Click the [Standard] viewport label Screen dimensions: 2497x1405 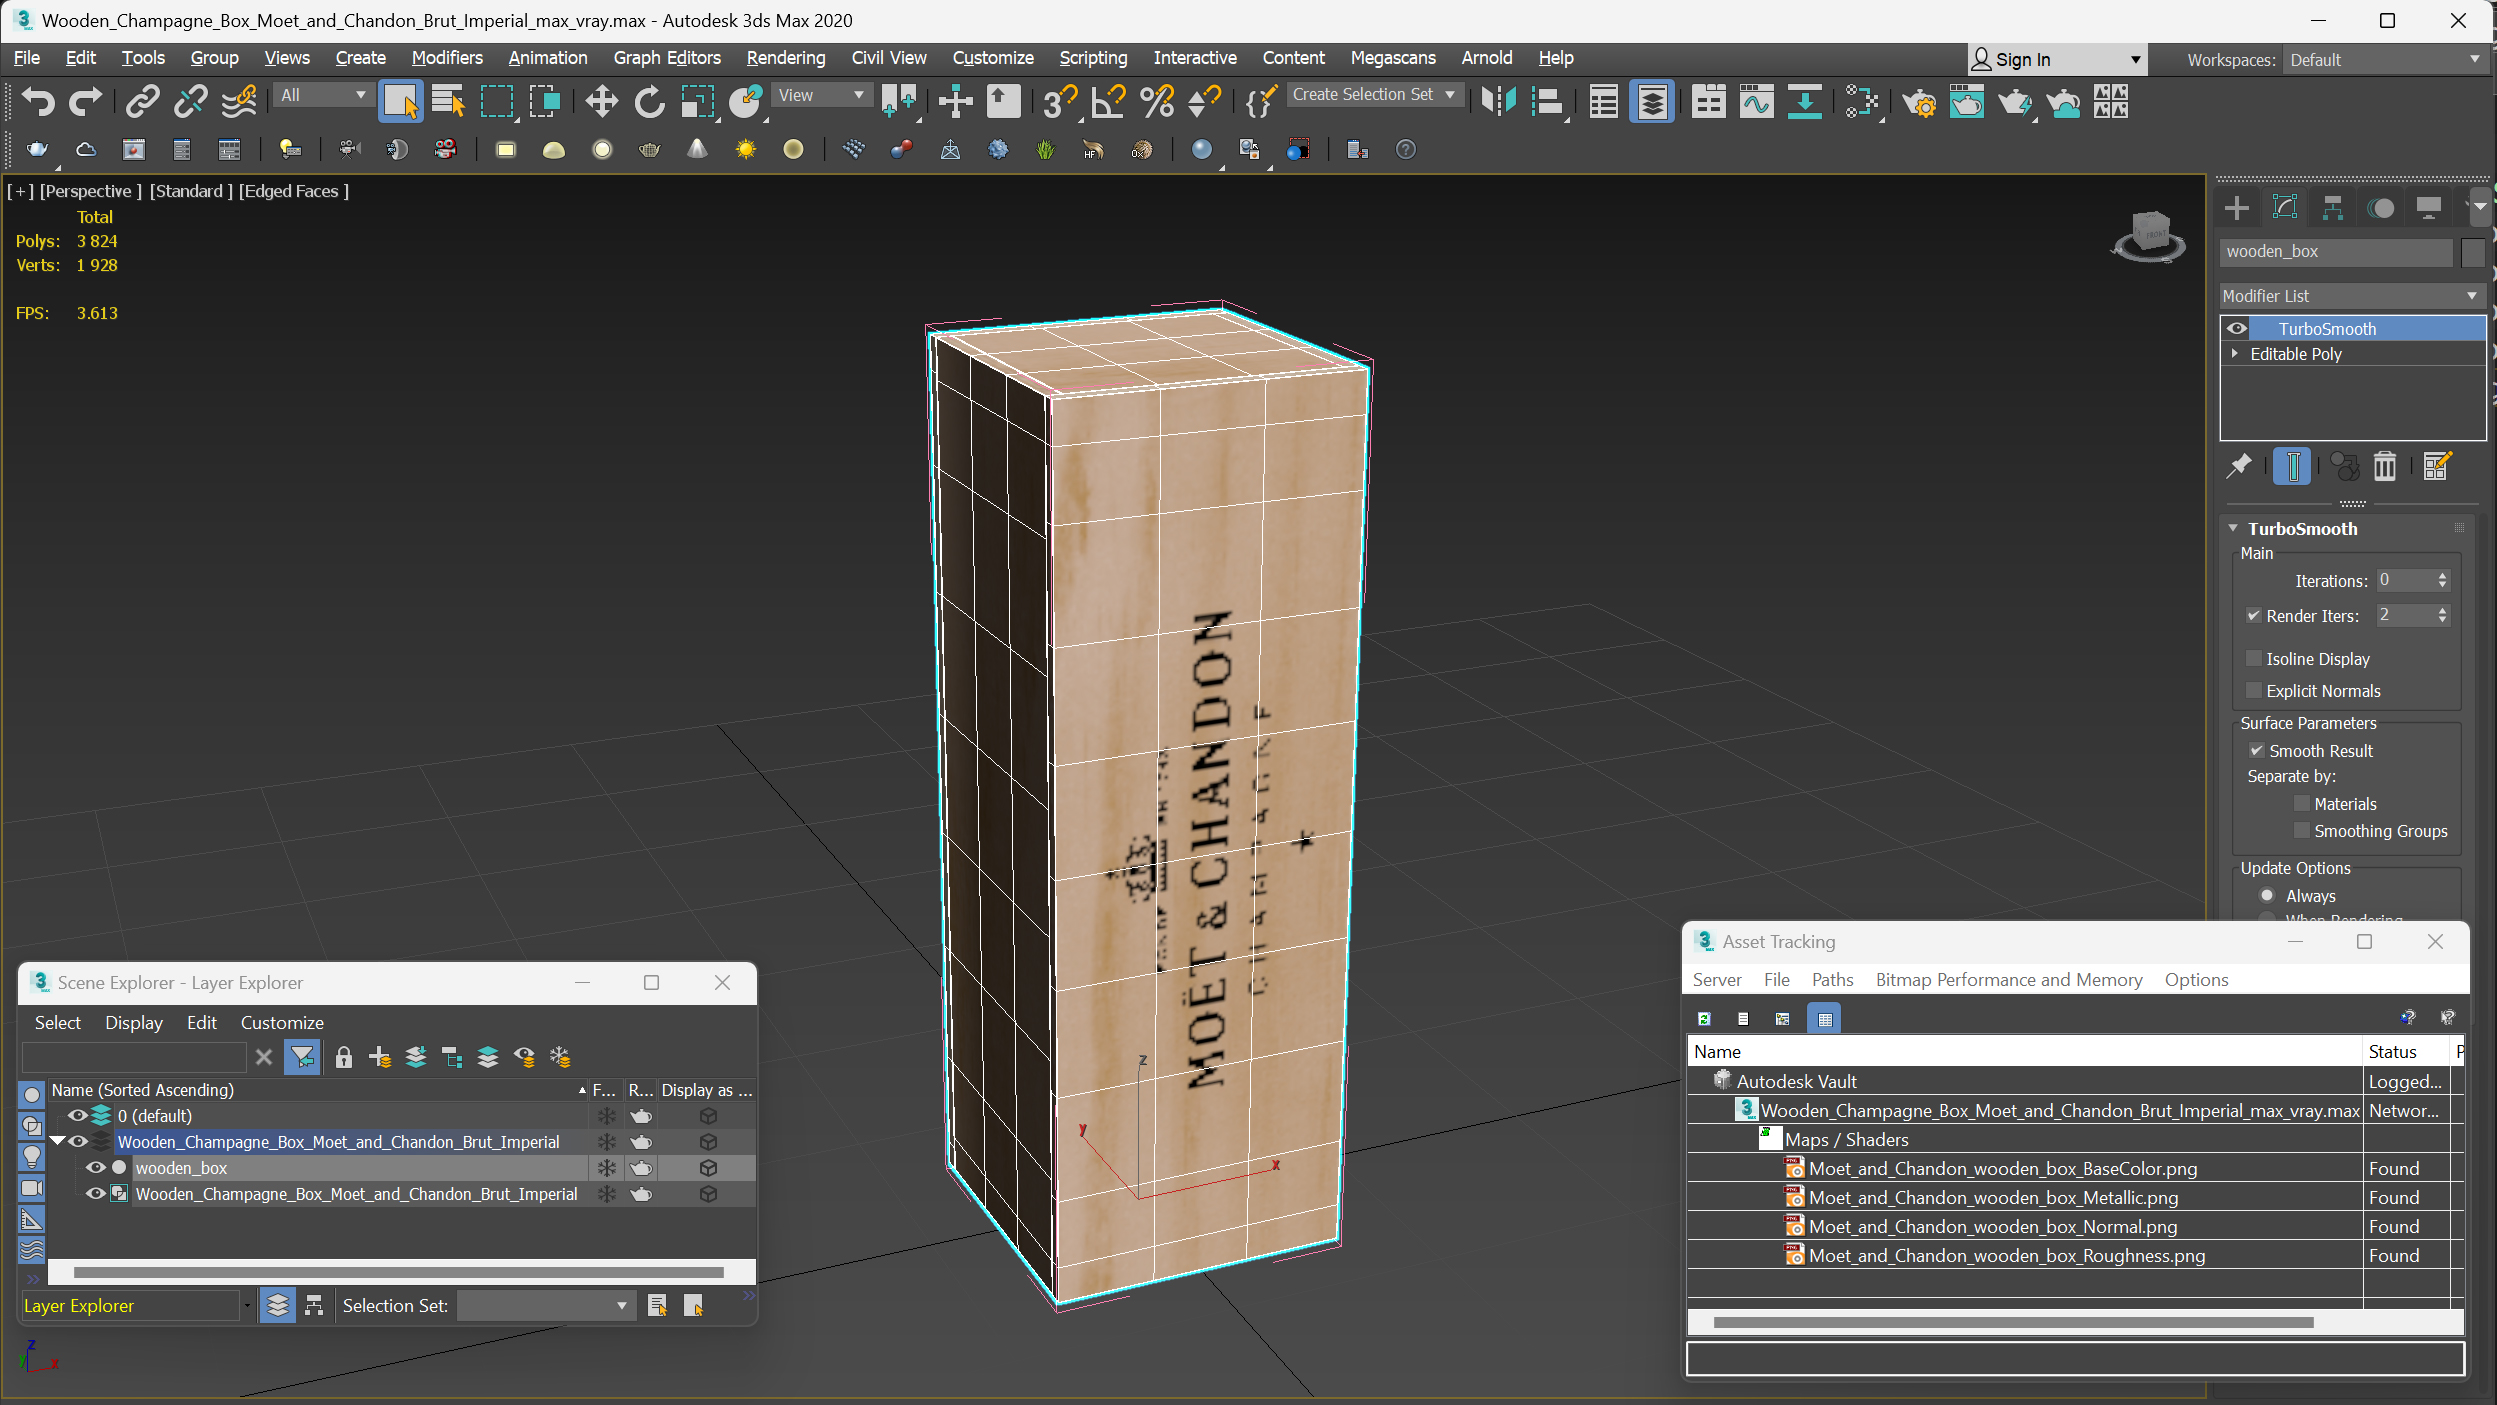click(x=191, y=191)
